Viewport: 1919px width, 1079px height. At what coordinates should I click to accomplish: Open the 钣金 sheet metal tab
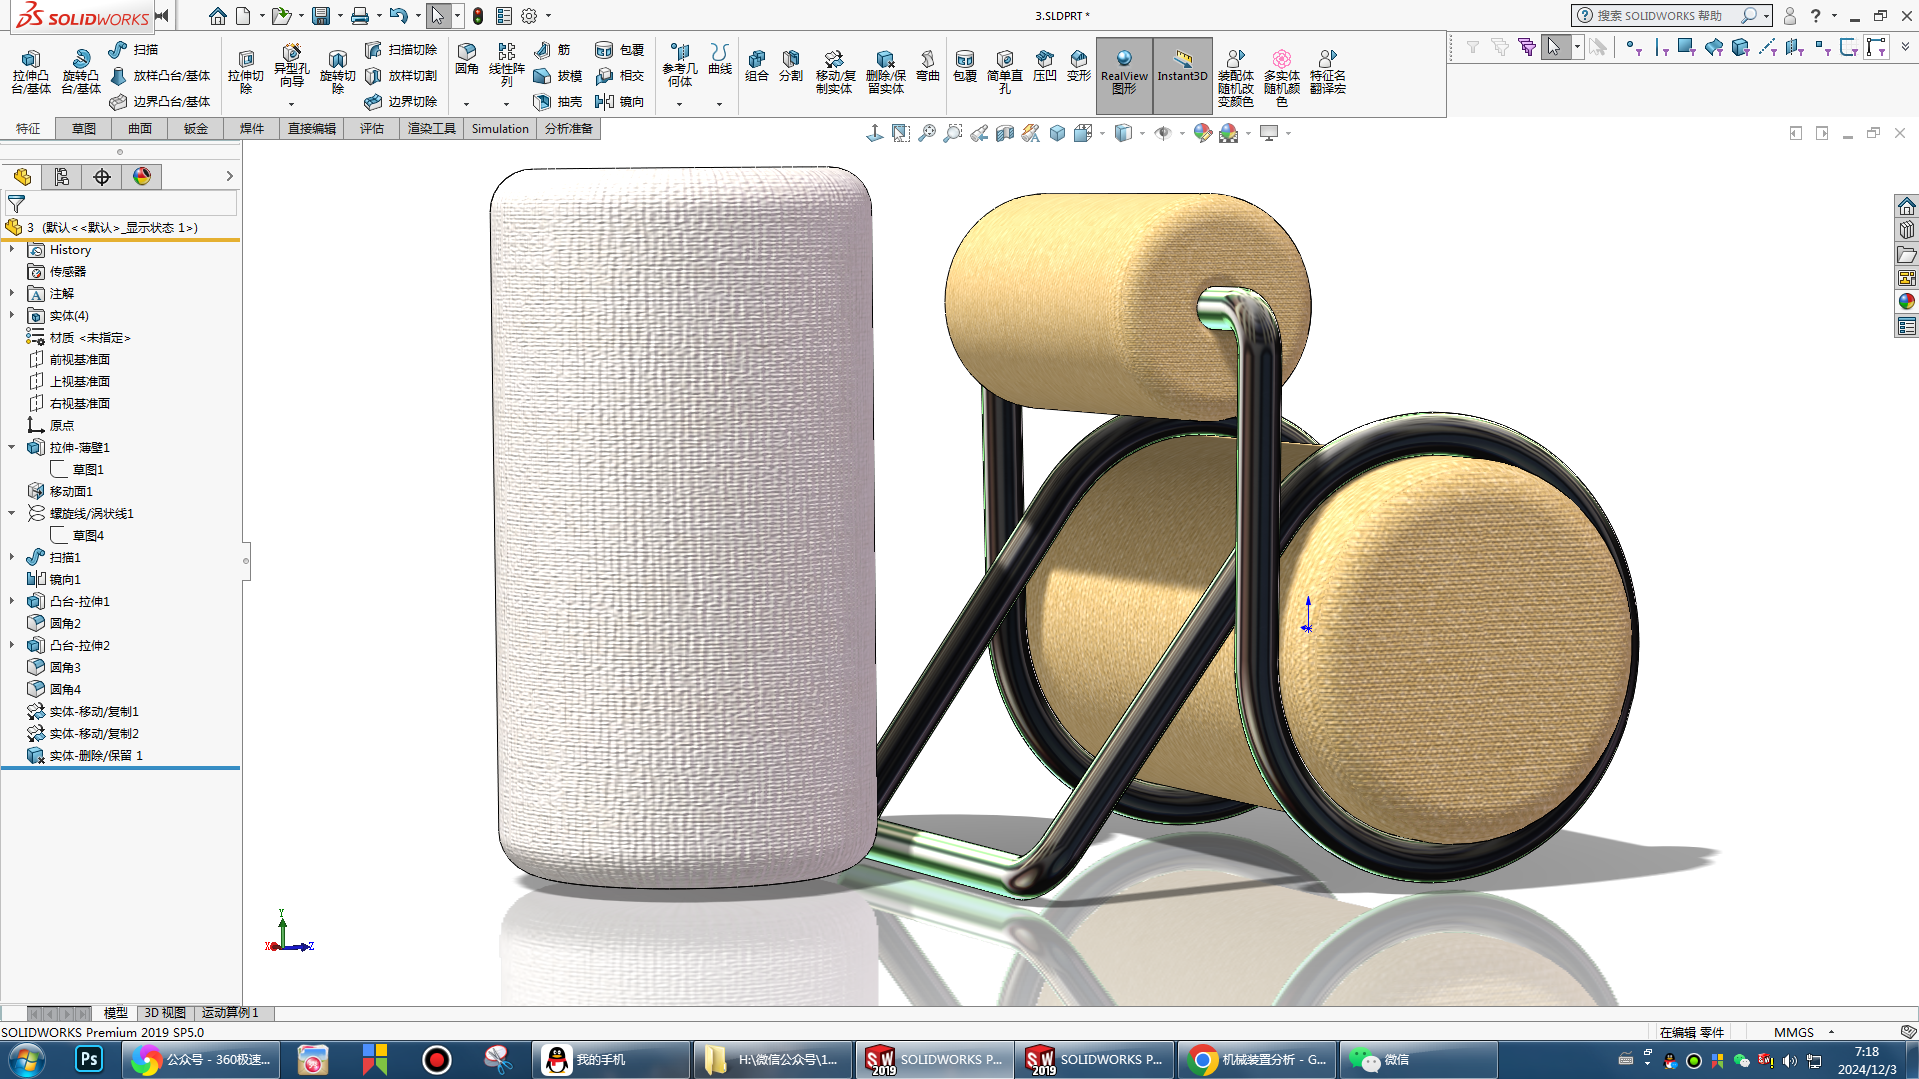pyautogui.click(x=196, y=129)
